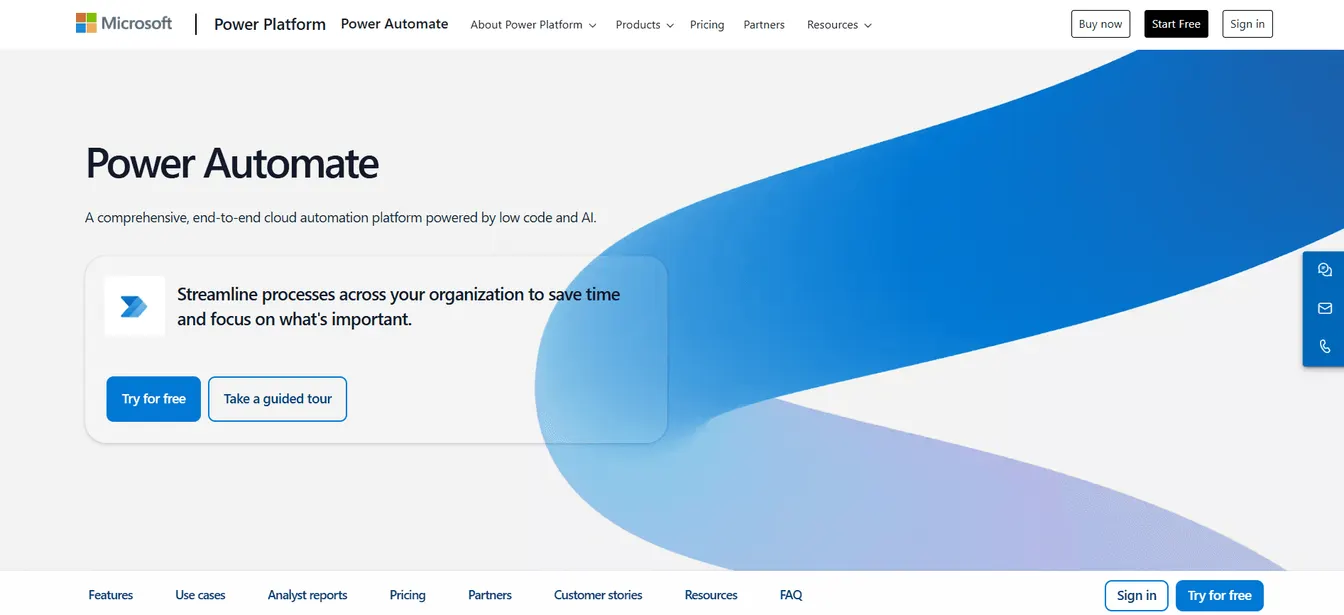Image resolution: width=1344 pixels, height=615 pixels.
Task: Click the Microsoft logo
Action: tap(124, 23)
